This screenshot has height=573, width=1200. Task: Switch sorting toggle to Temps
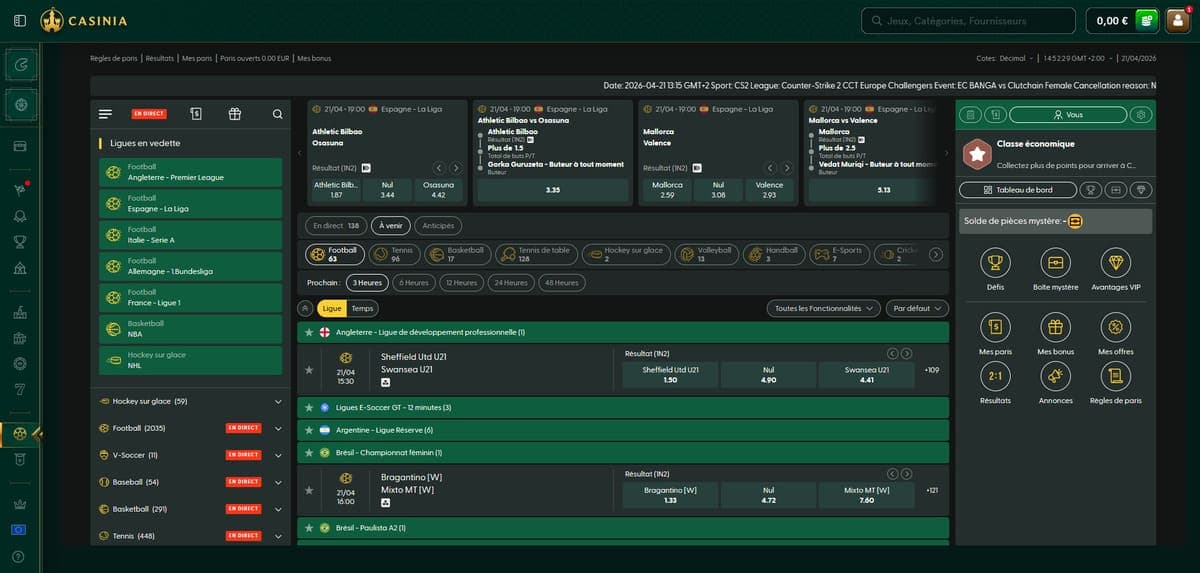[362, 309]
